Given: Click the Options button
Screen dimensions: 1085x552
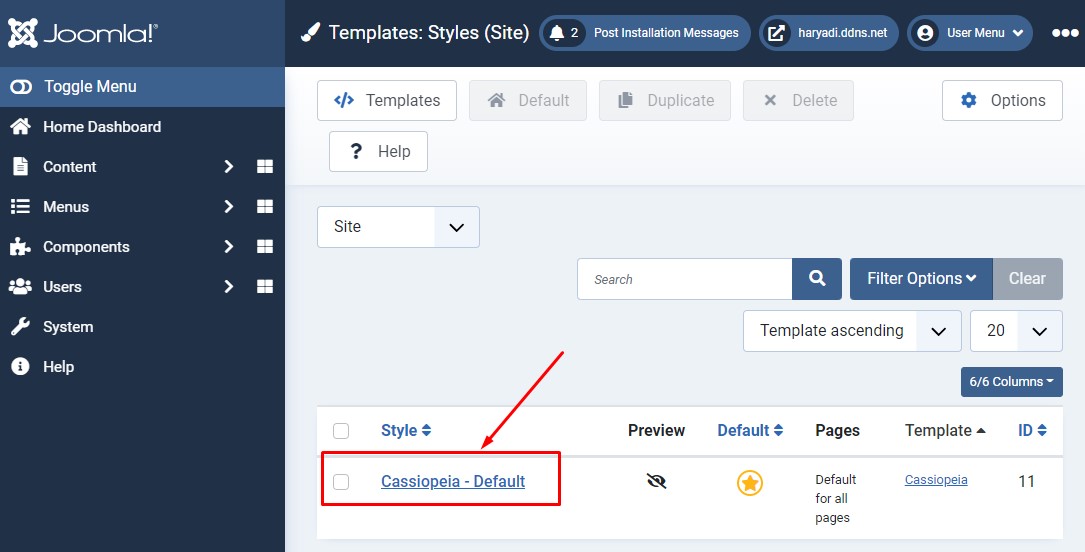Looking at the screenshot, I should point(1002,101).
